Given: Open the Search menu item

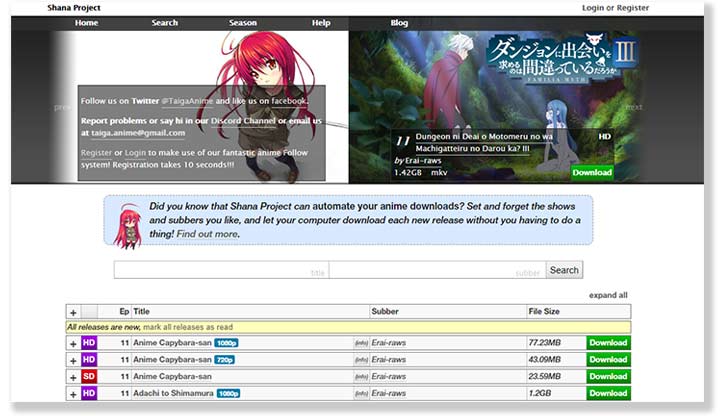Looking at the screenshot, I should (164, 22).
